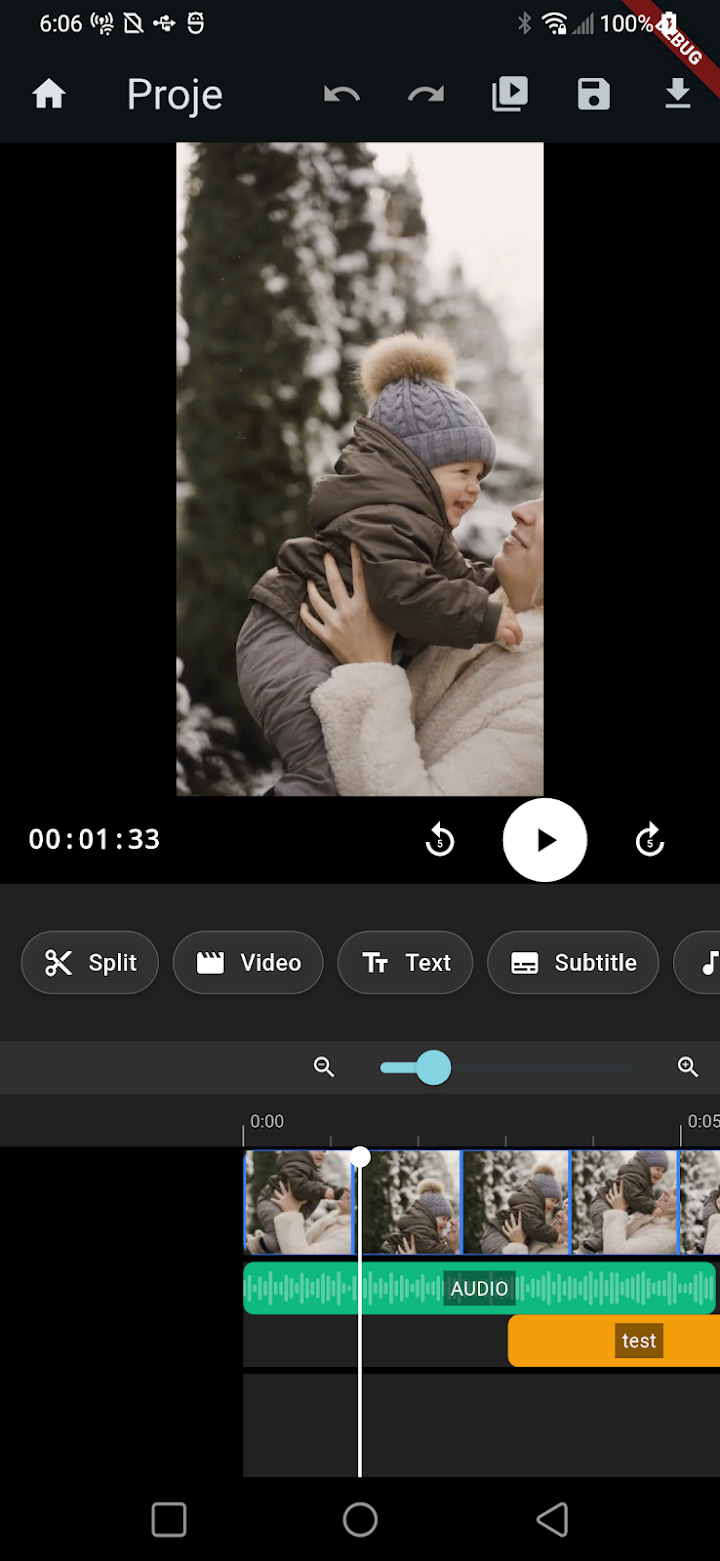Select the first video clip thumbnail

[x=299, y=1202]
